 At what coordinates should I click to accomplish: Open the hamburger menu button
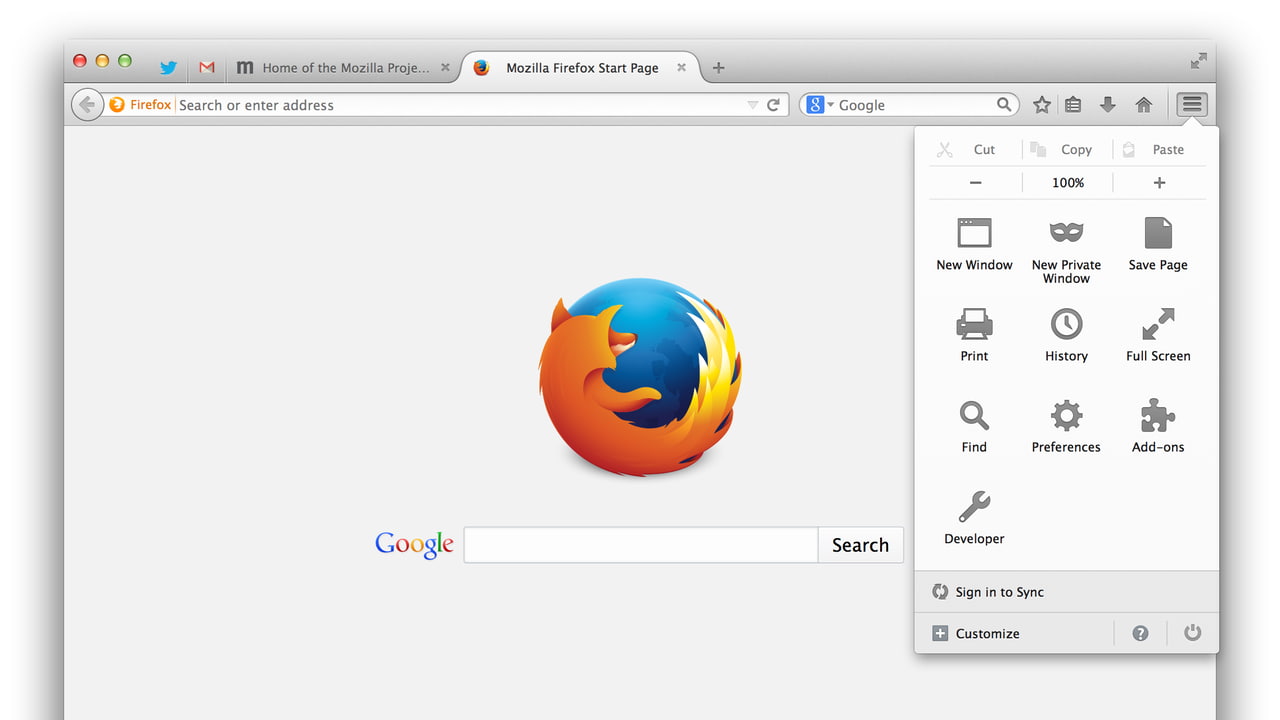pyautogui.click(x=1192, y=104)
